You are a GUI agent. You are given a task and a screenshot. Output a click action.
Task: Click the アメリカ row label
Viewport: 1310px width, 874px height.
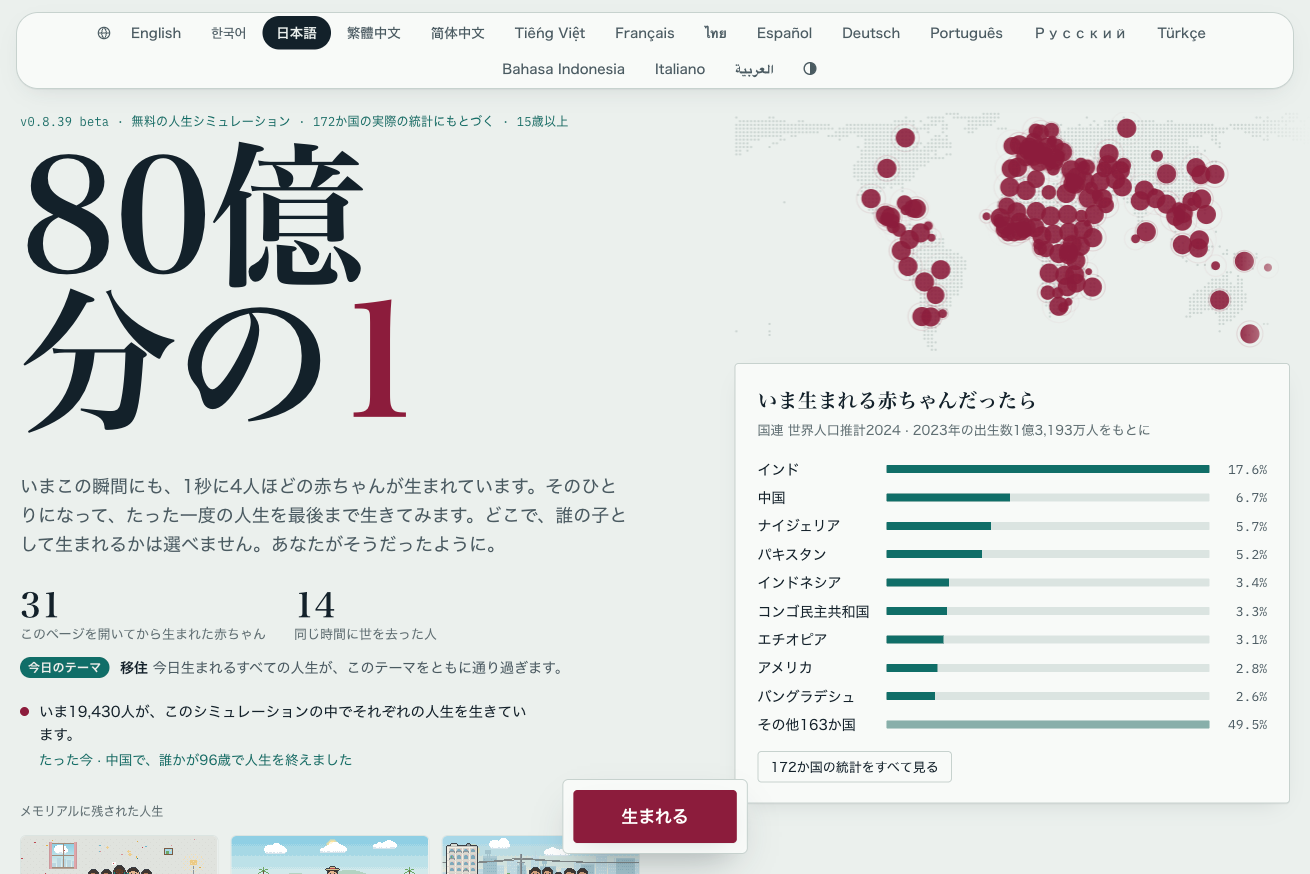[785, 668]
